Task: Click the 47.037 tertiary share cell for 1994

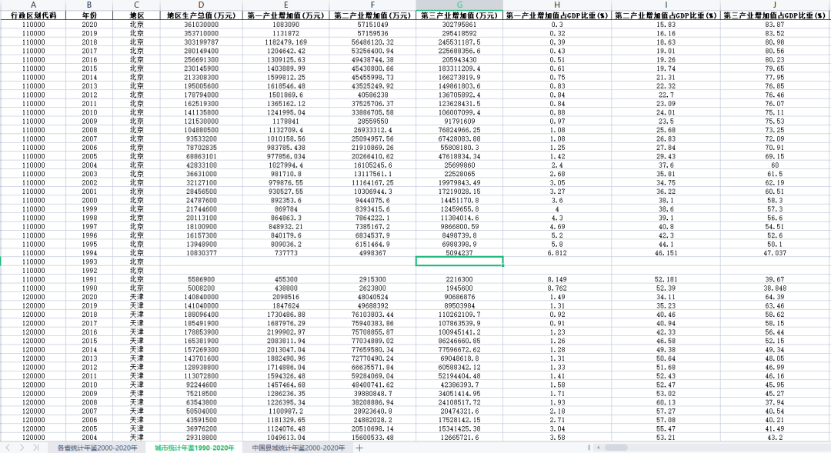Action: point(775,253)
